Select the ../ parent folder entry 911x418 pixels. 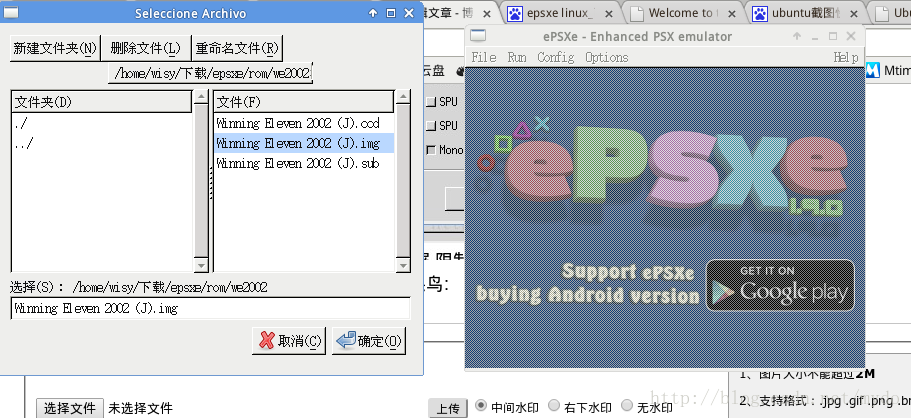(102, 143)
